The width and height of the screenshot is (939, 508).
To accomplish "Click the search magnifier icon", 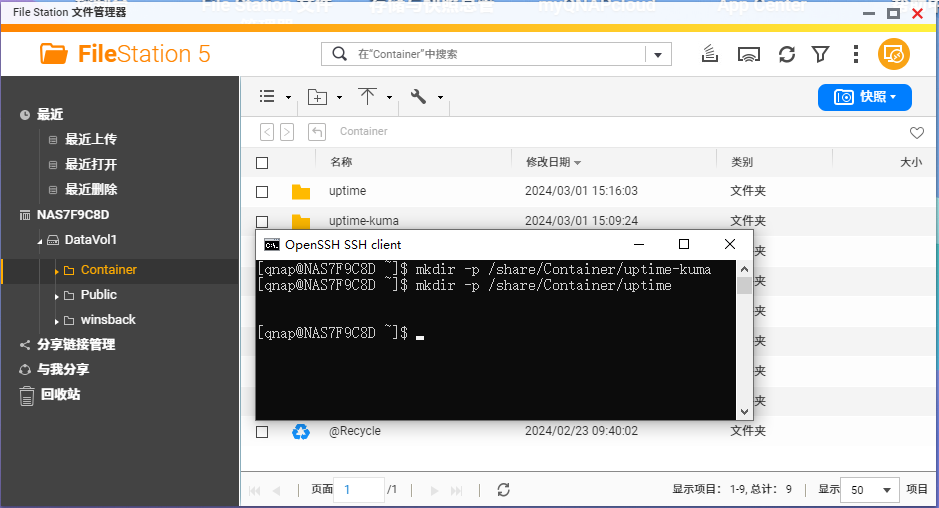I will (340, 54).
